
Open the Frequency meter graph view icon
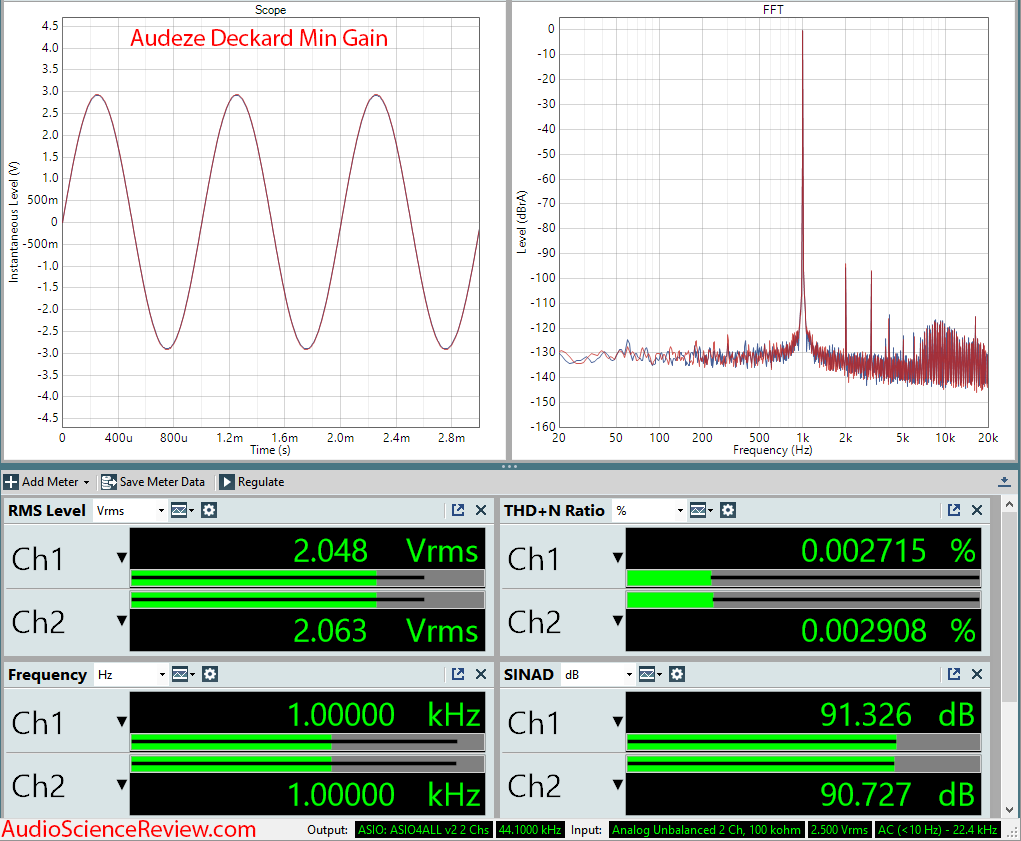[x=183, y=675]
